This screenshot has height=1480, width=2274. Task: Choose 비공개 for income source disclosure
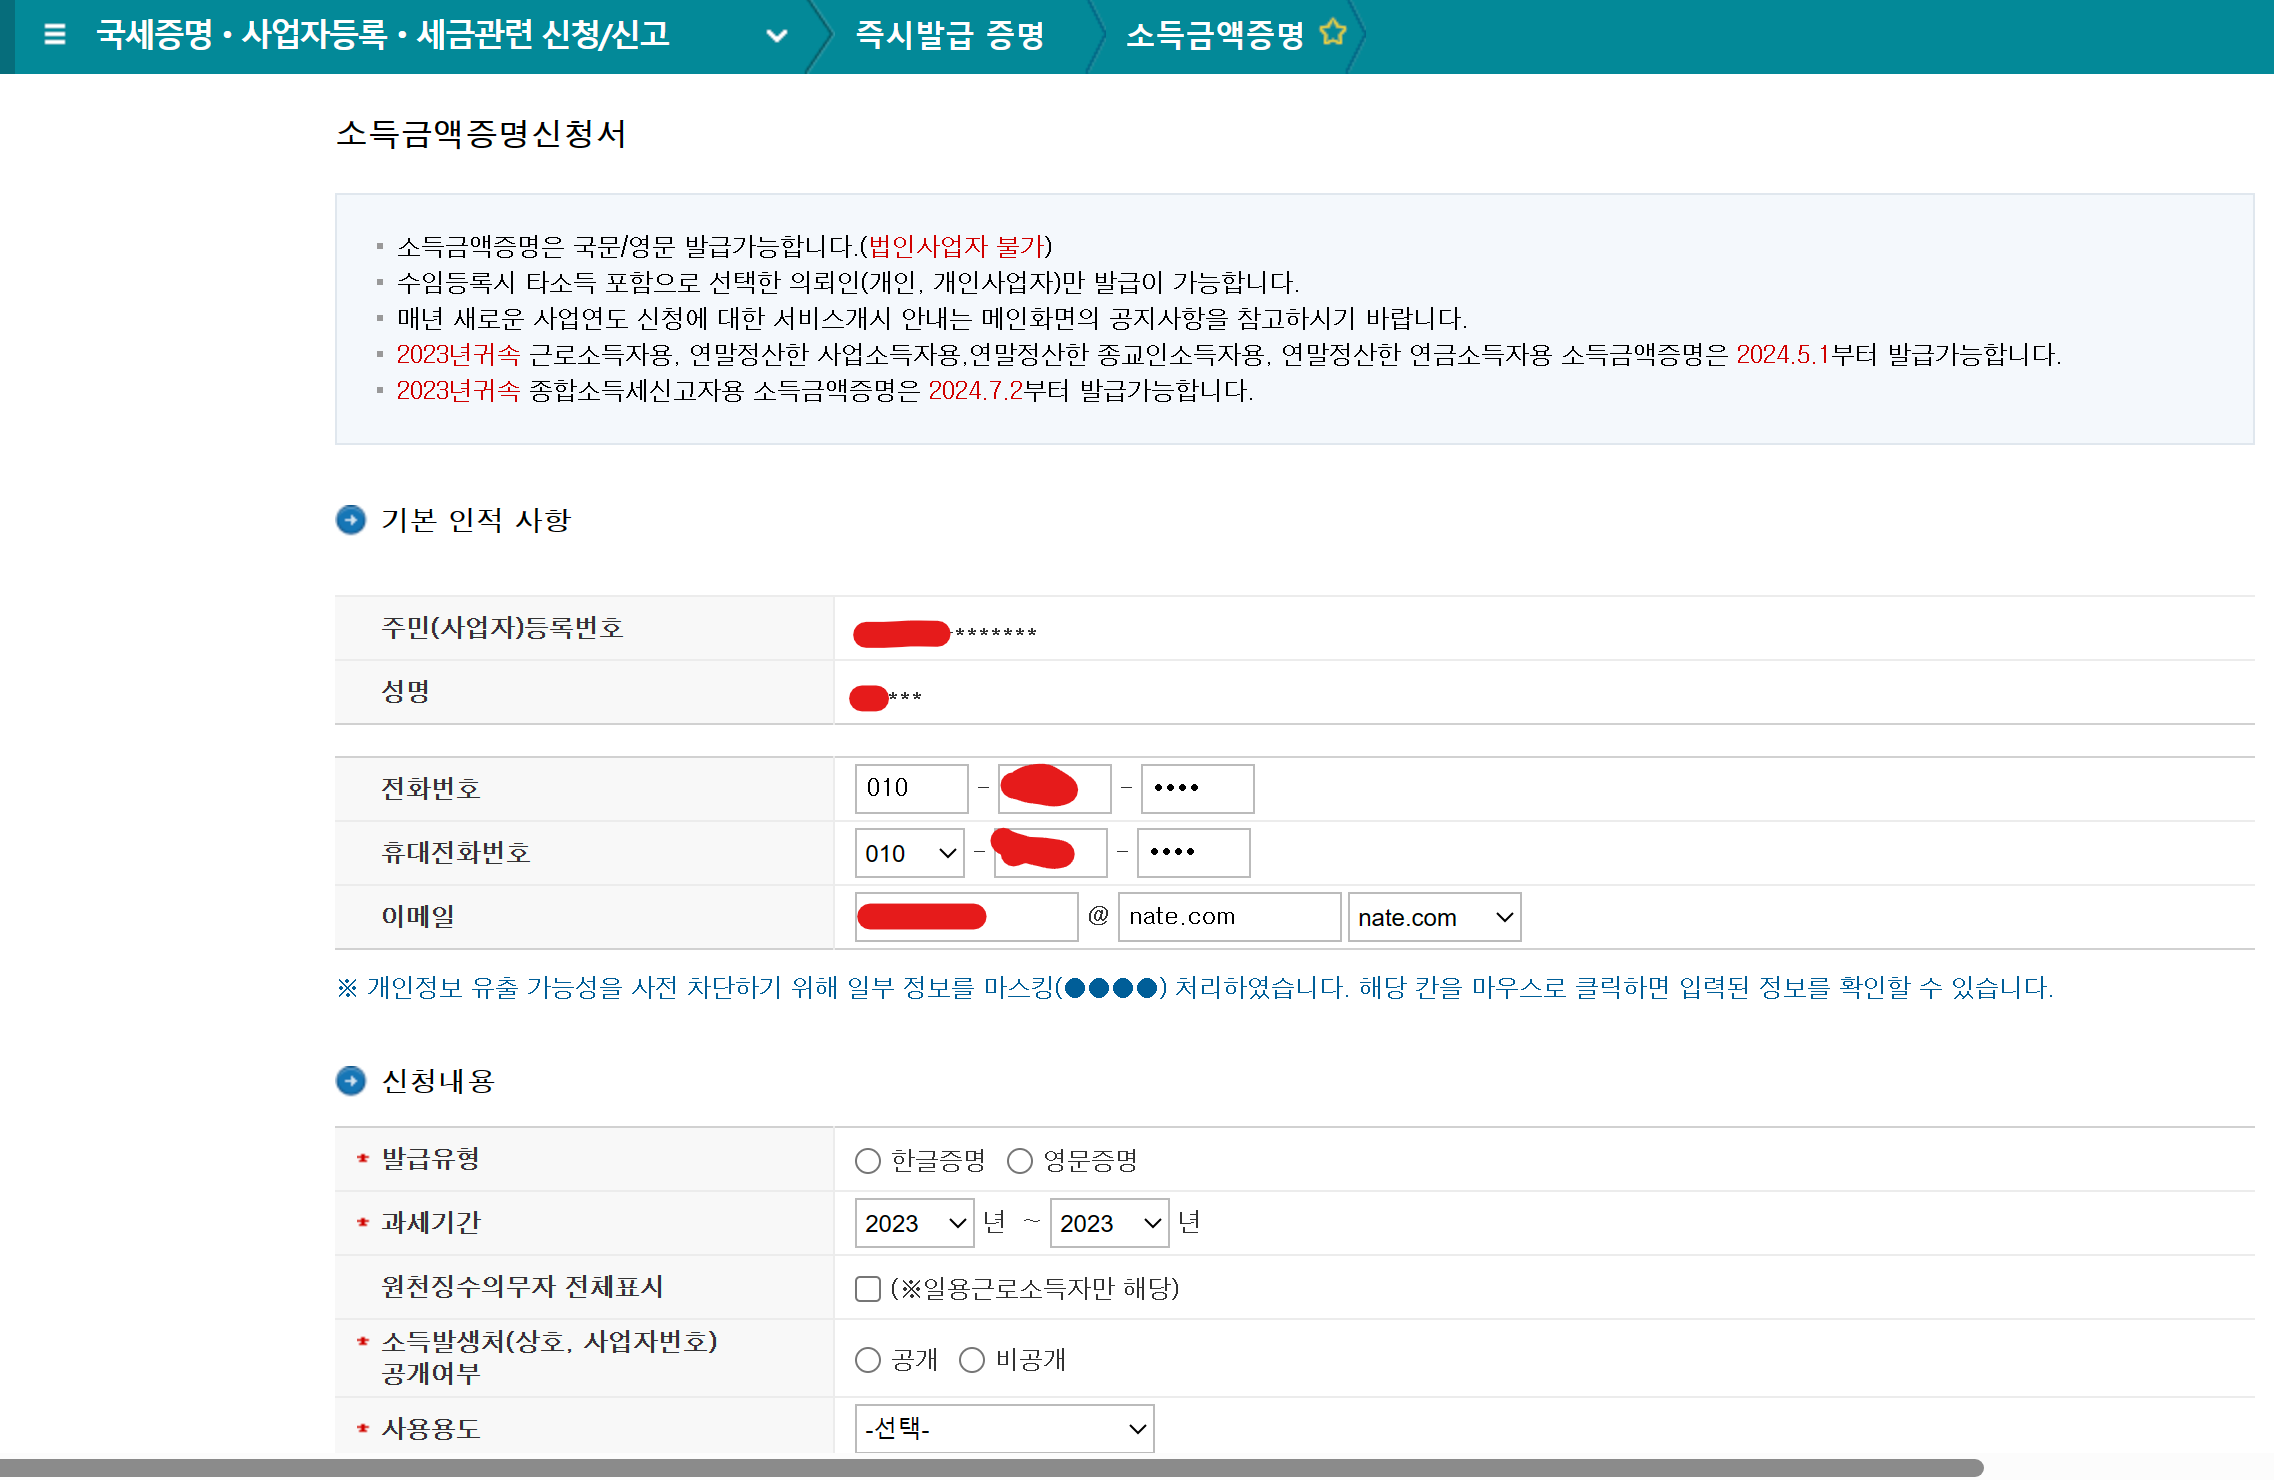click(x=971, y=1359)
